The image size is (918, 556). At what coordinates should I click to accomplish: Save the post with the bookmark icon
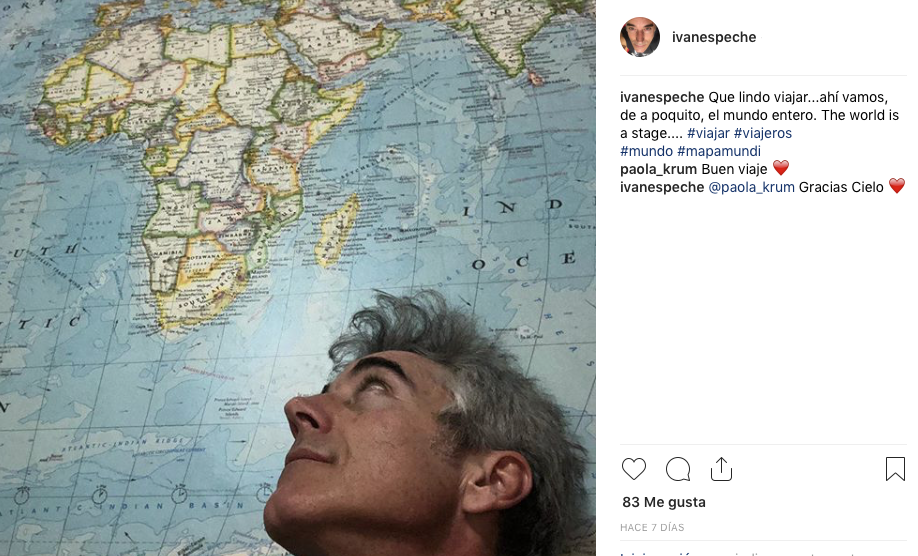895,469
